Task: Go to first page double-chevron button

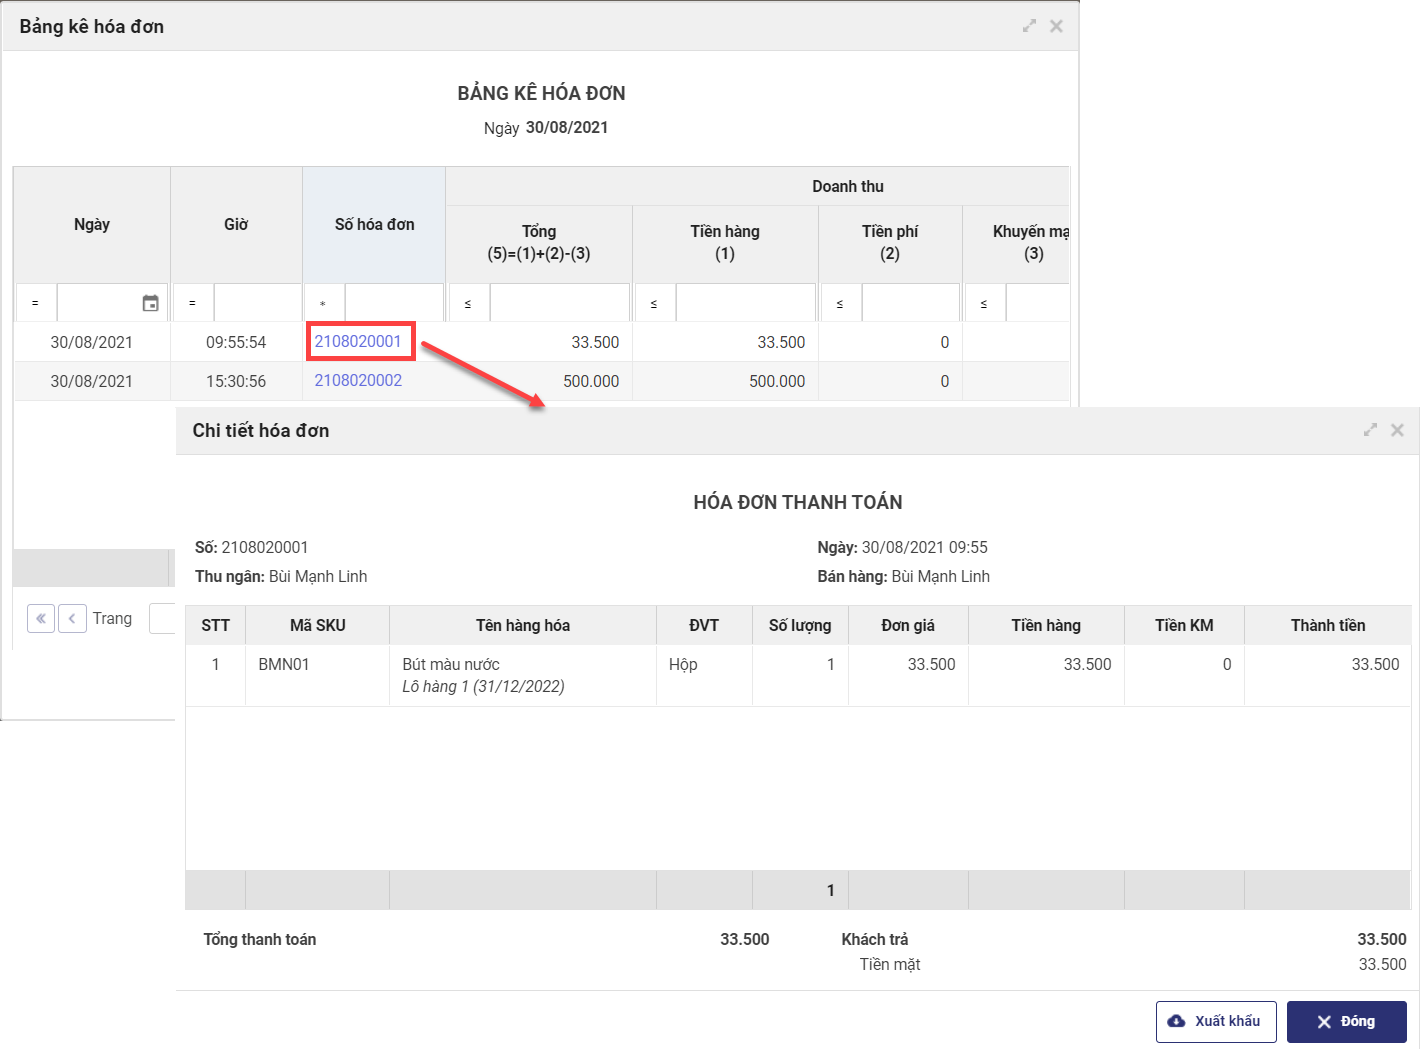Action: [41, 619]
